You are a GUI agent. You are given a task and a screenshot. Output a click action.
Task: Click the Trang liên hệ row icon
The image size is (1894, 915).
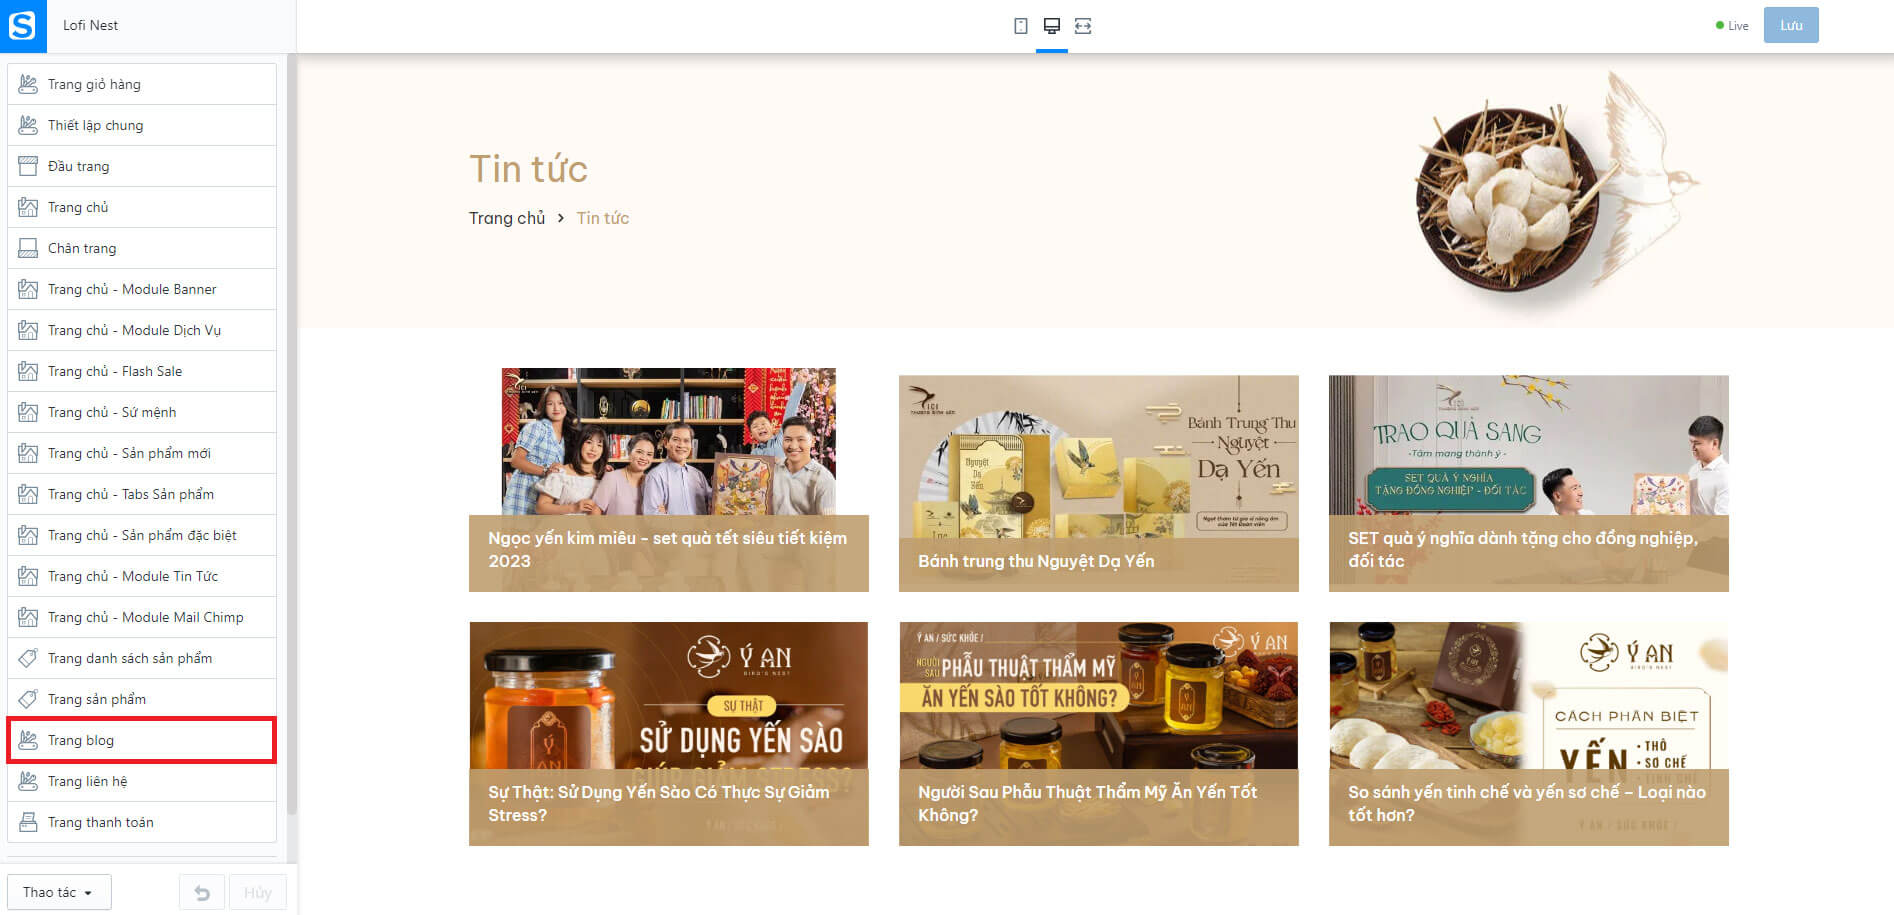(x=28, y=781)
